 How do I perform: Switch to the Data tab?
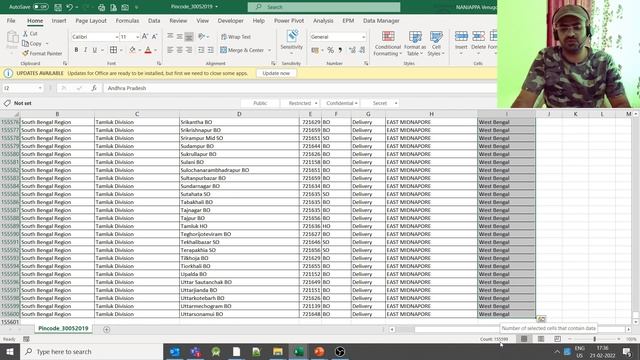[154, 20]
